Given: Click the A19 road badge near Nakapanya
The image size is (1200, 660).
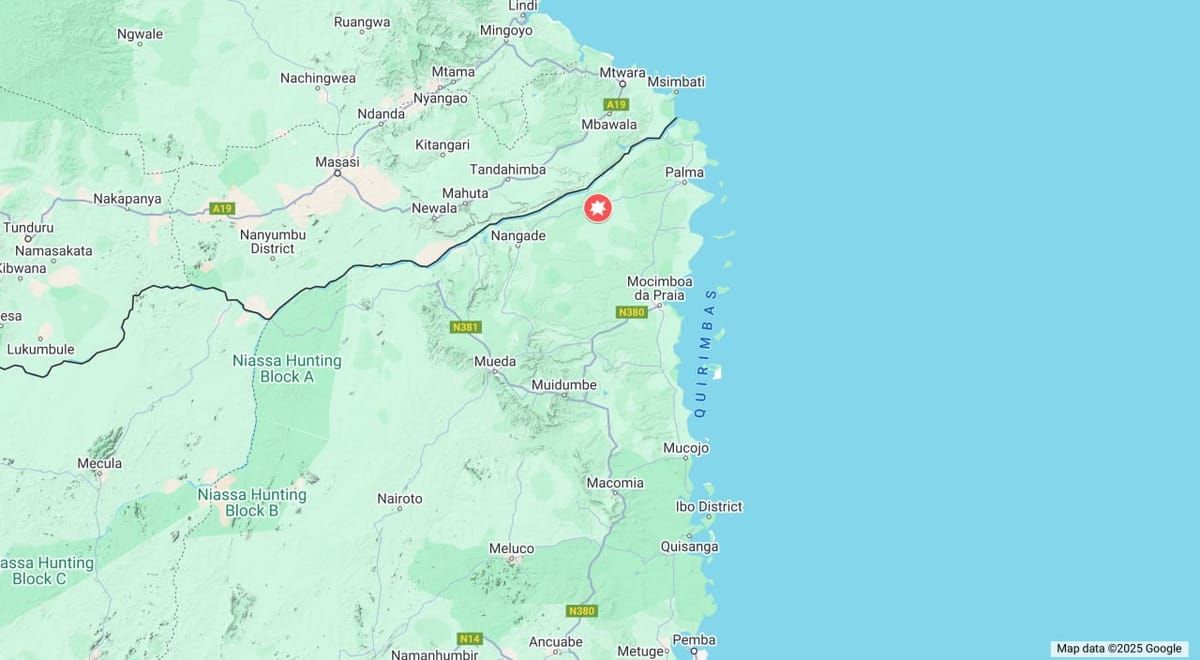Looking at the screenshot, I should tap(222, 208).
